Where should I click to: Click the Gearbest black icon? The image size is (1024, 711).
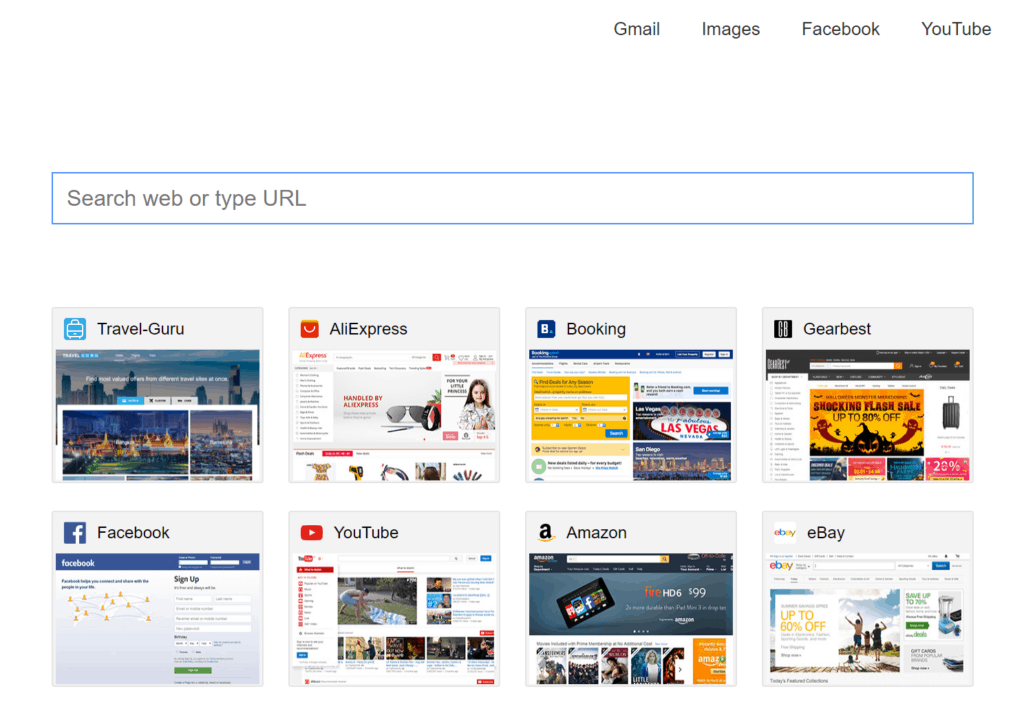(x=783, y=329)
